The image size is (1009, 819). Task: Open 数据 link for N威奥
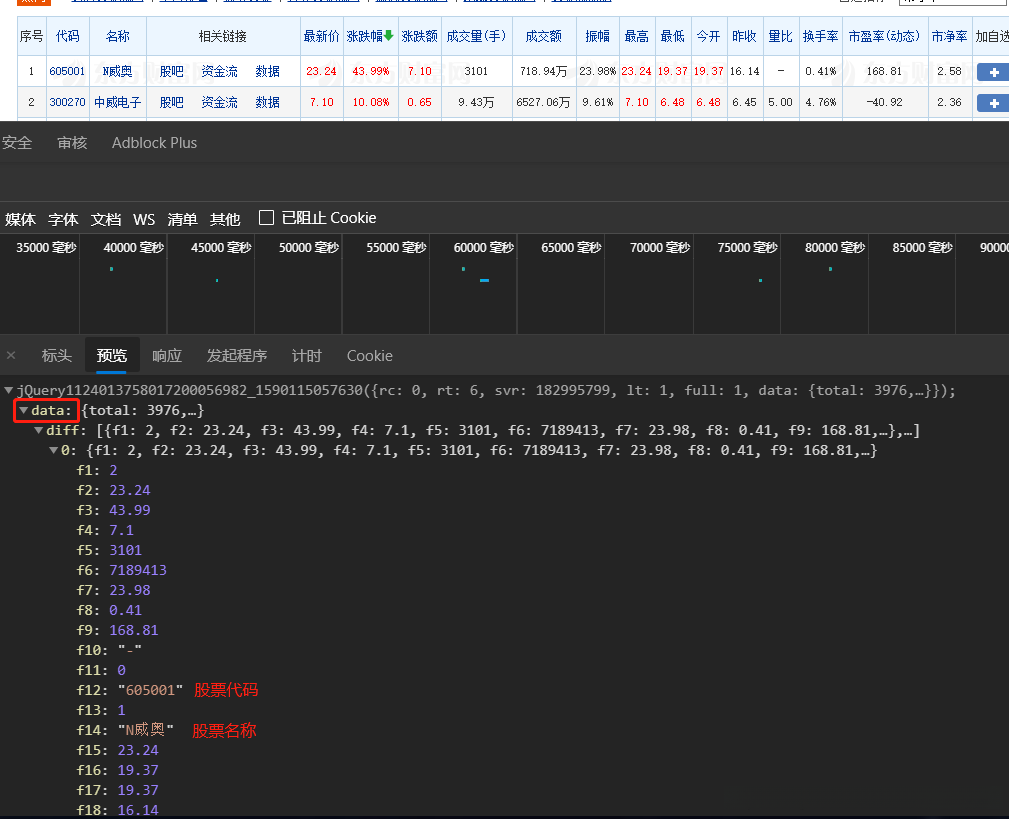pos(267,71)
